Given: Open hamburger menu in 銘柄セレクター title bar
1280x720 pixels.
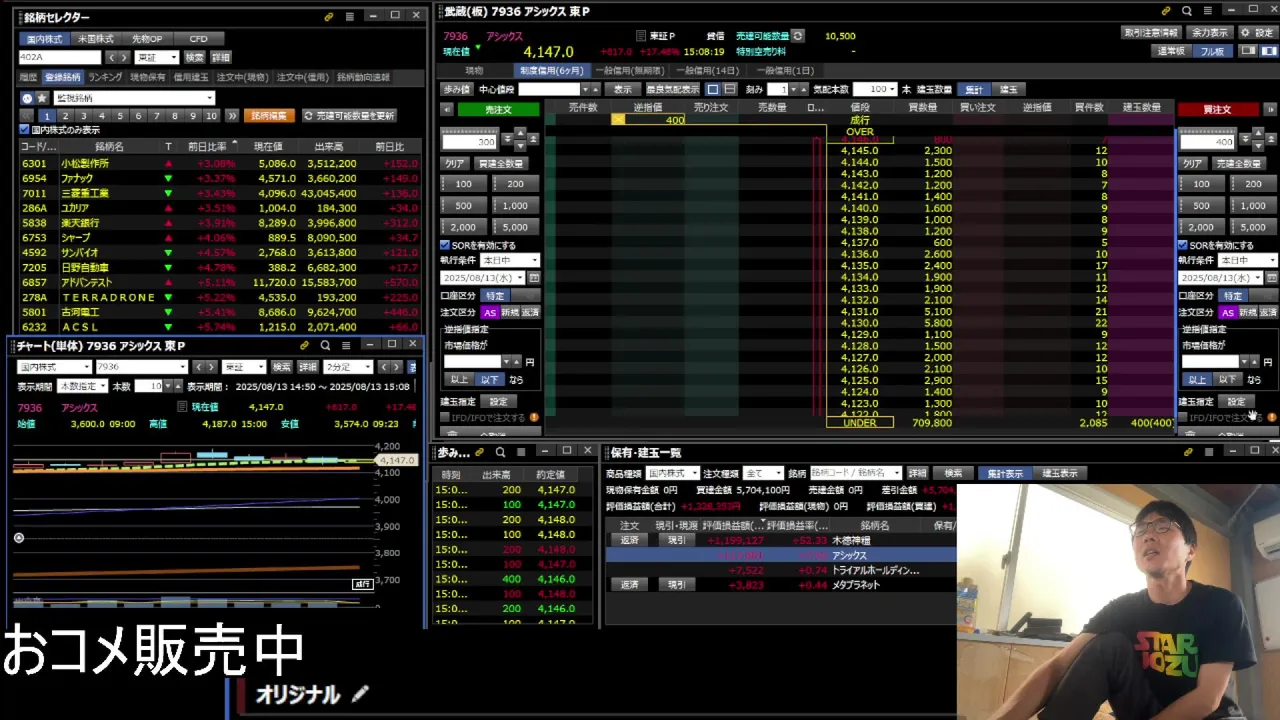Looking at the screenshot, I should point(349,17).
